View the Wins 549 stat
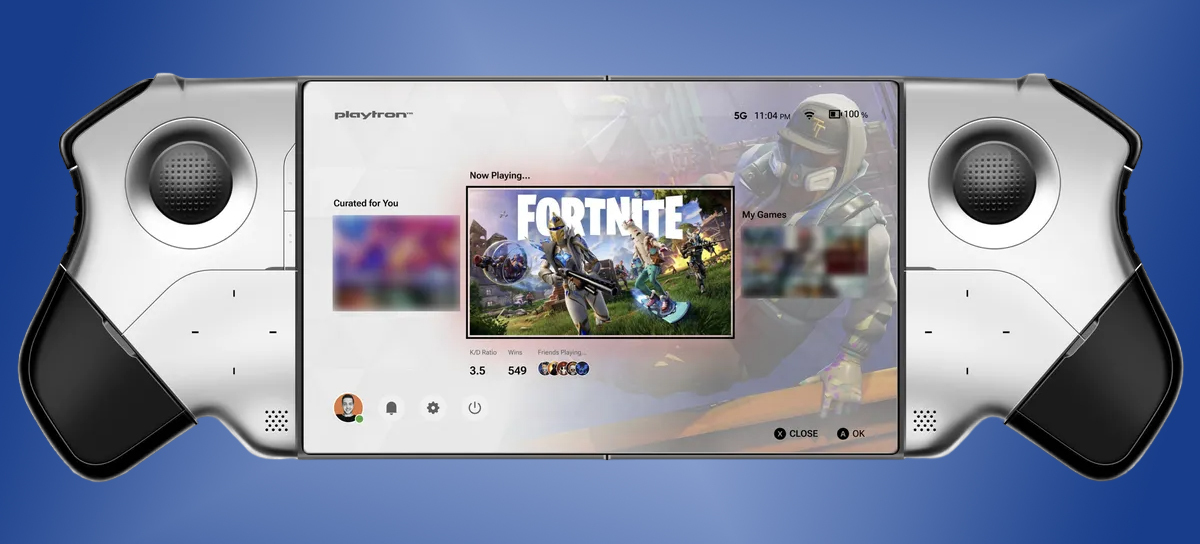The height and width of the screenshot is (544, 1200). 517,370
